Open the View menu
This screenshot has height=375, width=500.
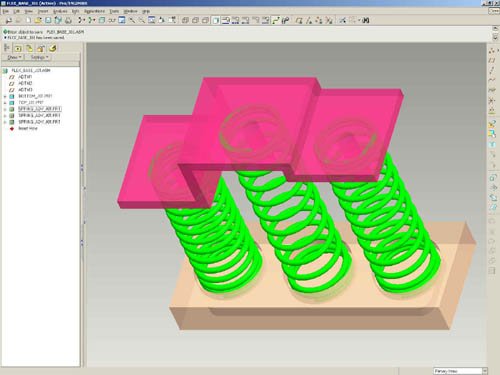29,11
